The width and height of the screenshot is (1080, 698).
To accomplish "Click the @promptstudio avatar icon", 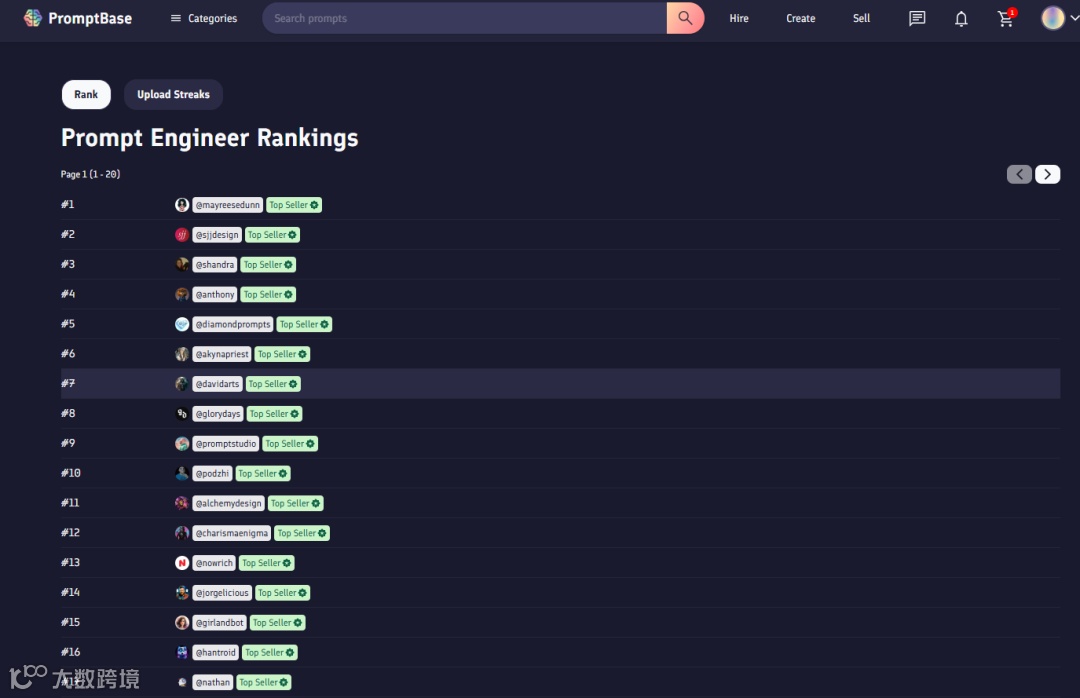I will point(182,444).
